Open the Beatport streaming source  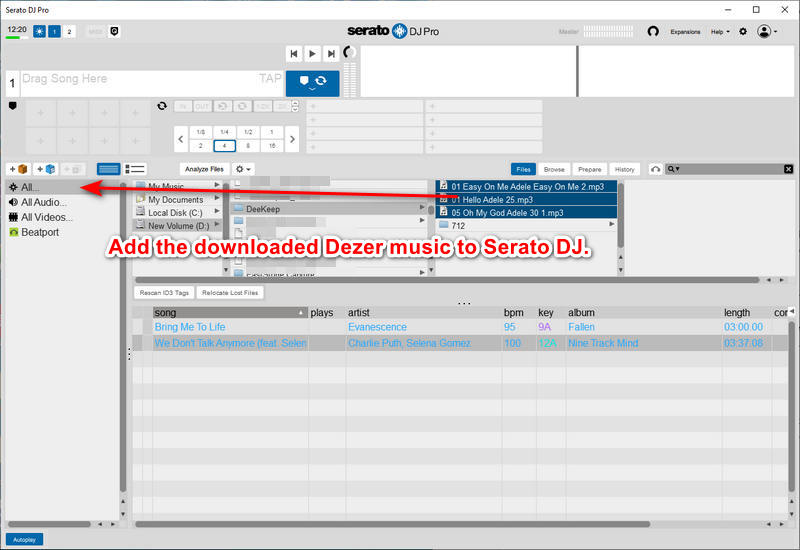pos(34,232)
